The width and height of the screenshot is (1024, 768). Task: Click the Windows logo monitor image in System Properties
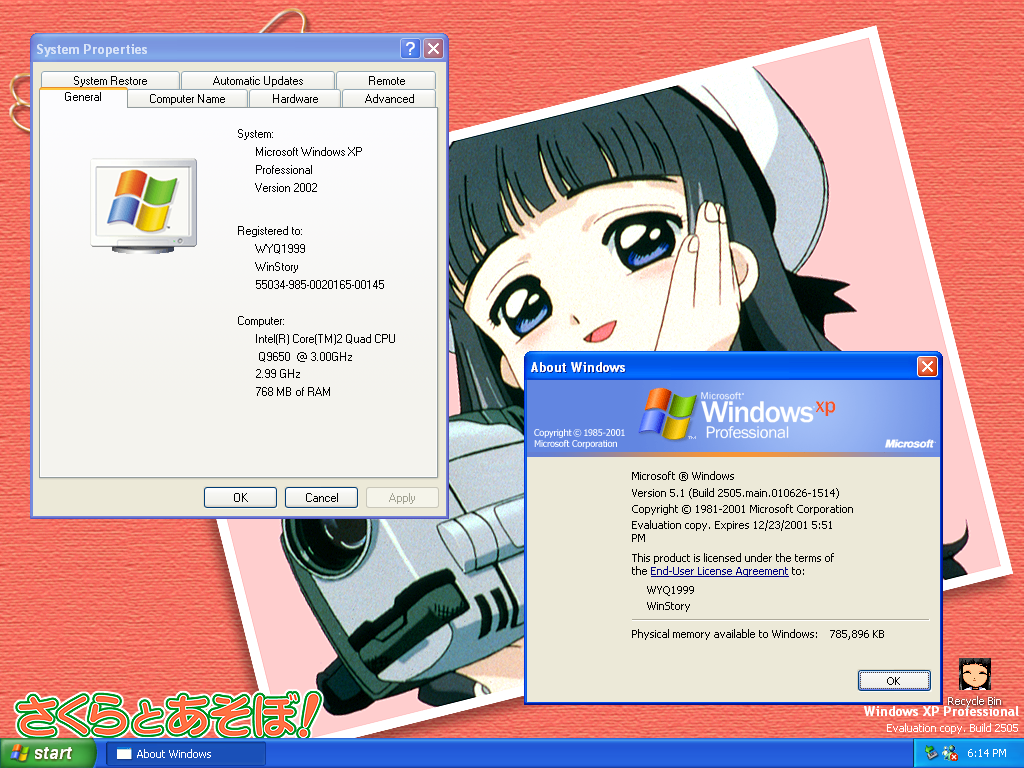(144, 205)
